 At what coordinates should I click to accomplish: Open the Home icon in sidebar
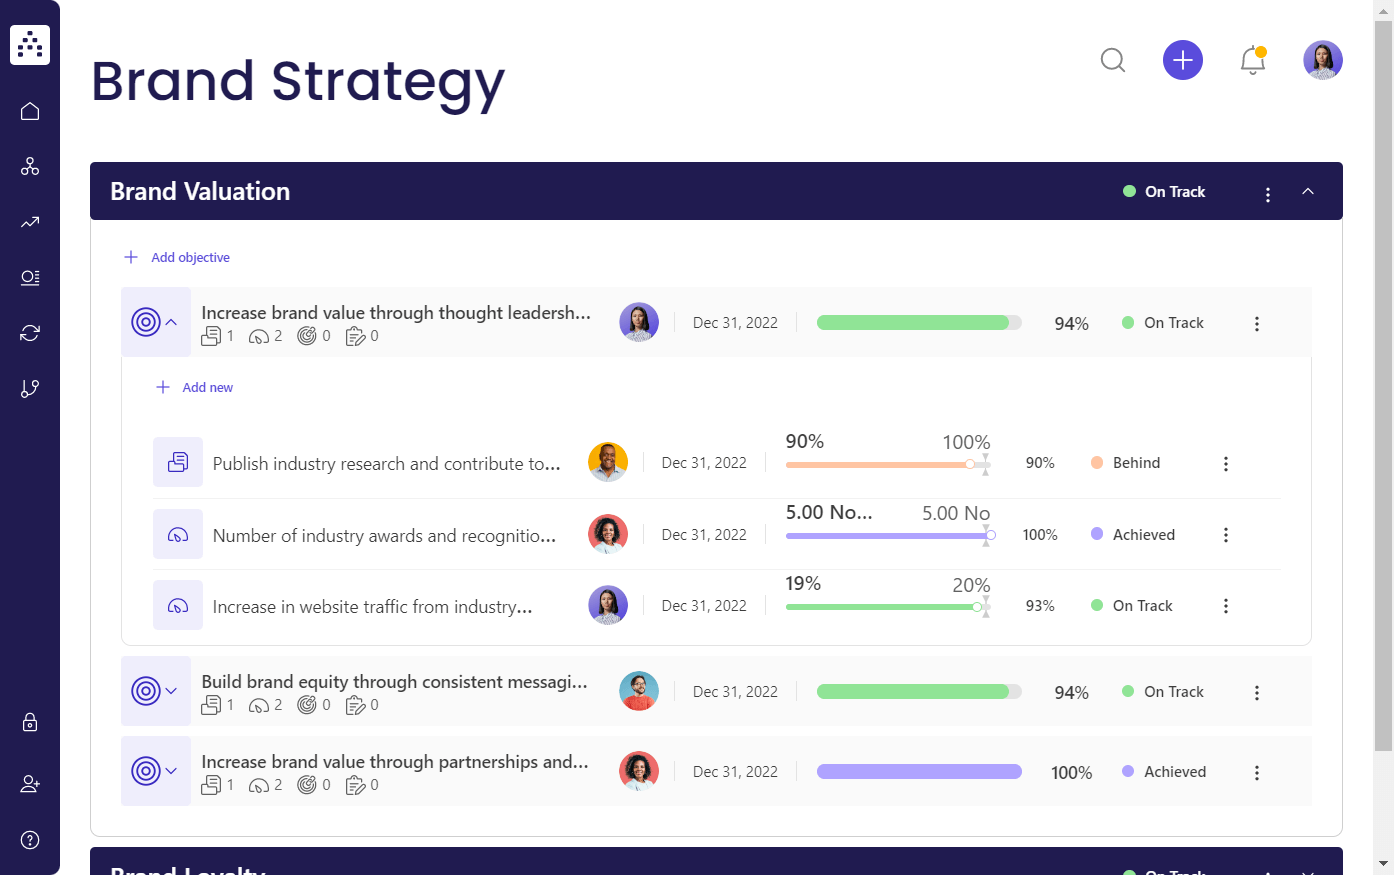coord(30,111)
